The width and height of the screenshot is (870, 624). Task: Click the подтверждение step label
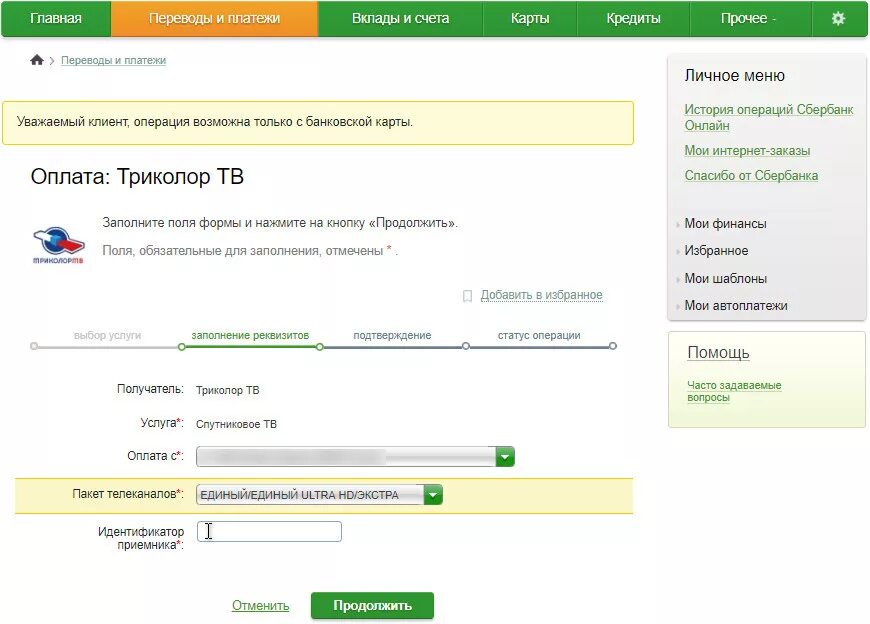click(x=392, y=335)
